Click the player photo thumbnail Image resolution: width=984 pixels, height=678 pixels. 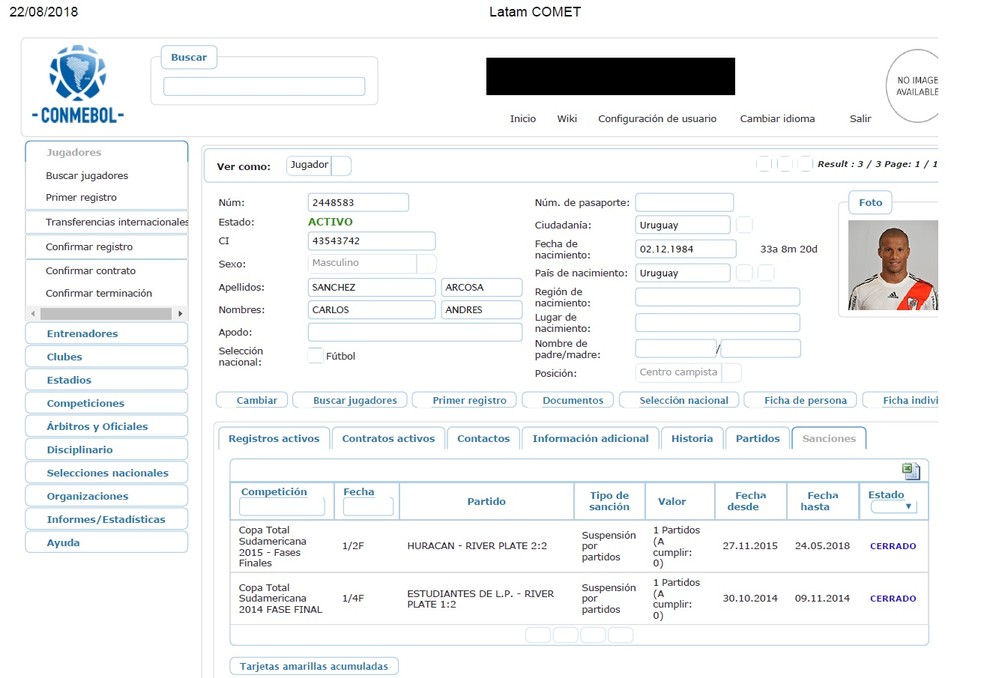tap(892, 265)
